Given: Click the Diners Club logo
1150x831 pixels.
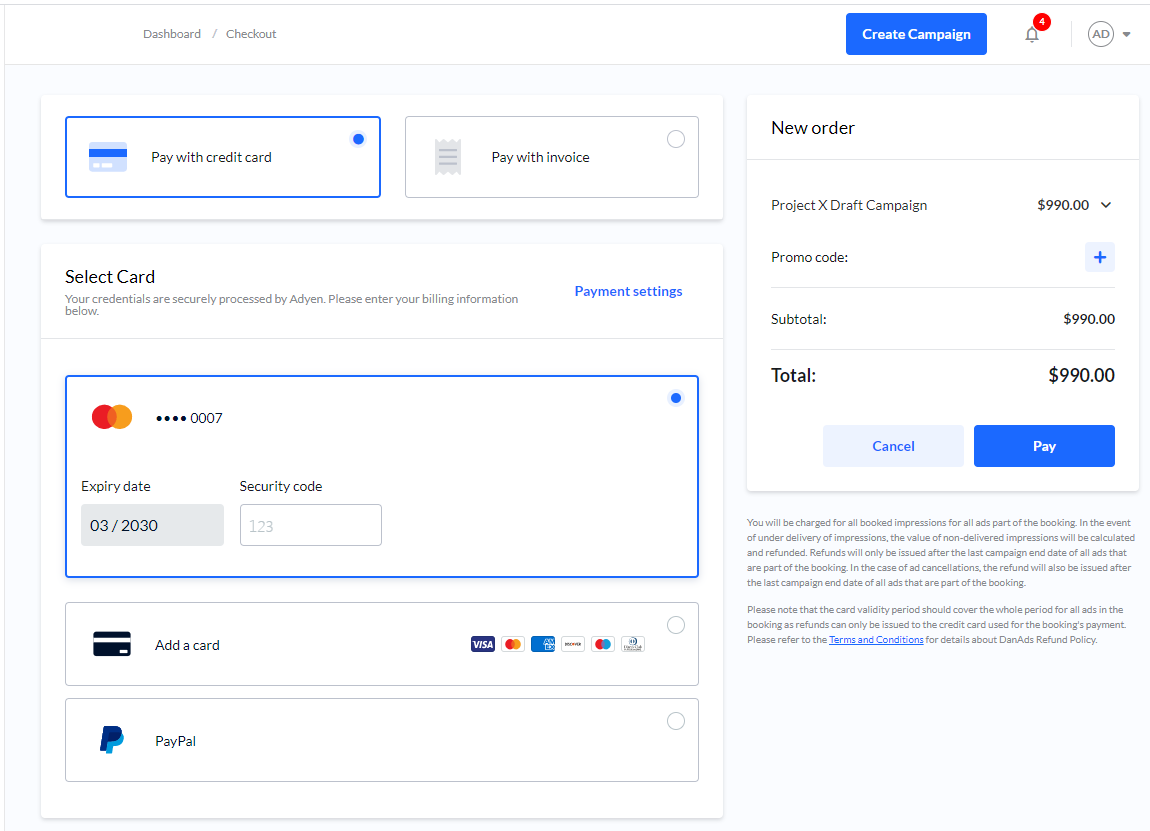Looking at the screenshot, I should click(633, 644).
